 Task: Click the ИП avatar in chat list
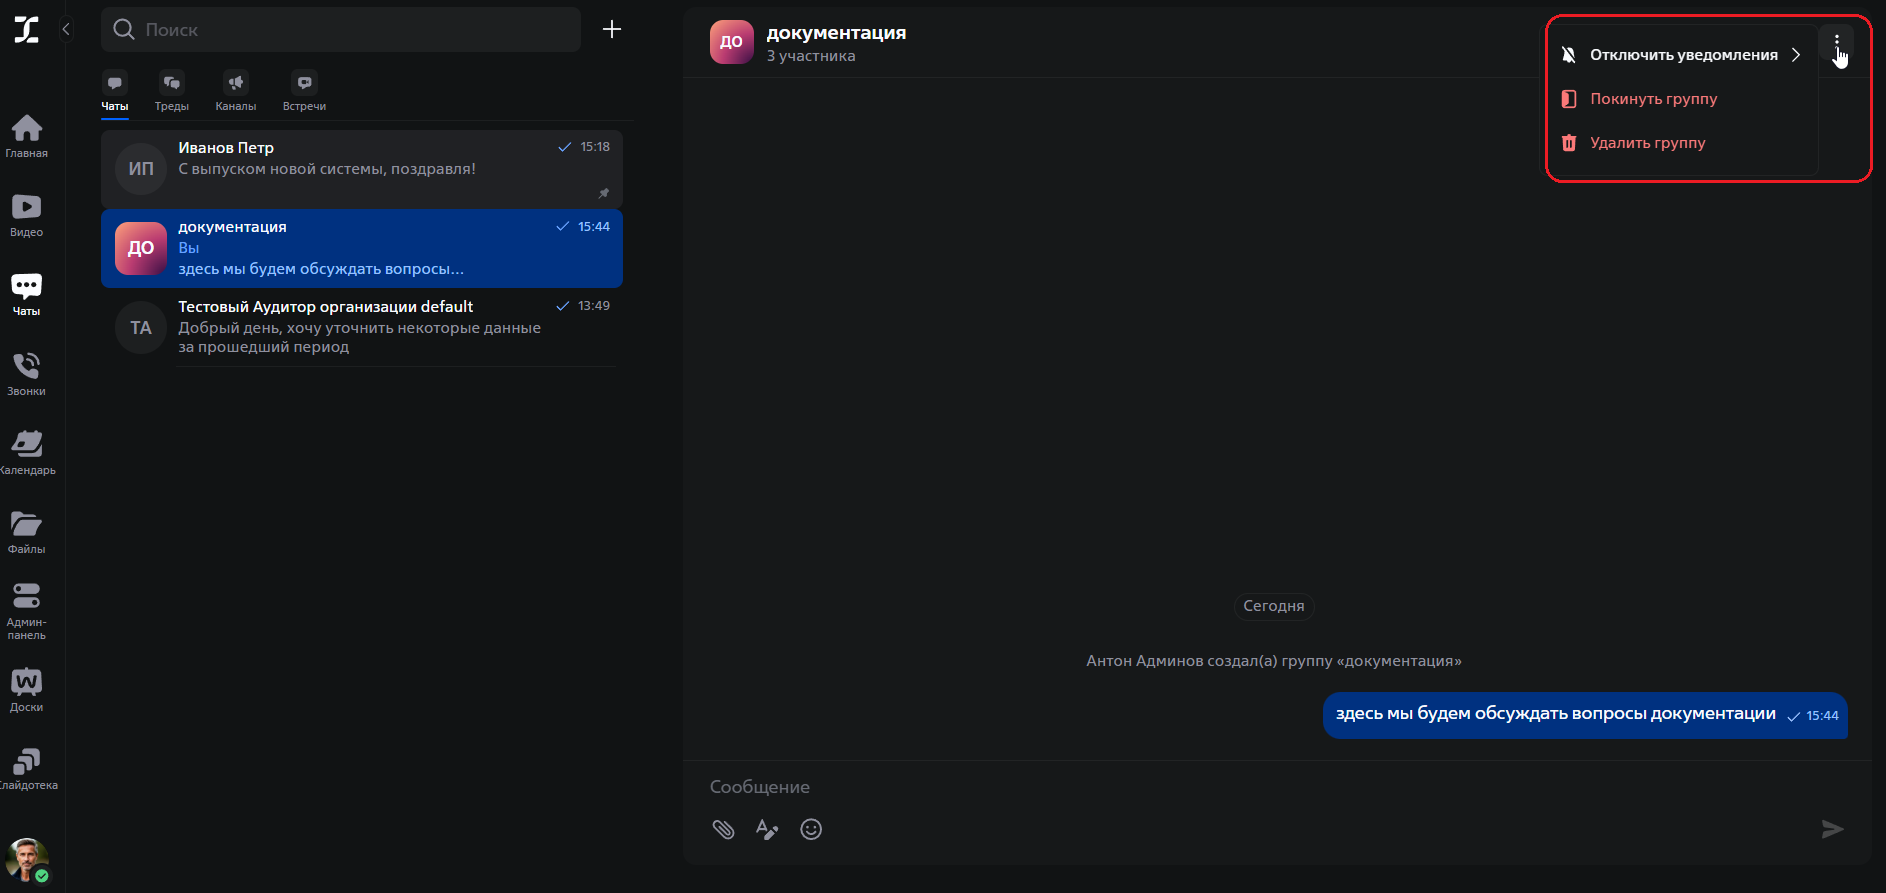[x=141, y=169]
